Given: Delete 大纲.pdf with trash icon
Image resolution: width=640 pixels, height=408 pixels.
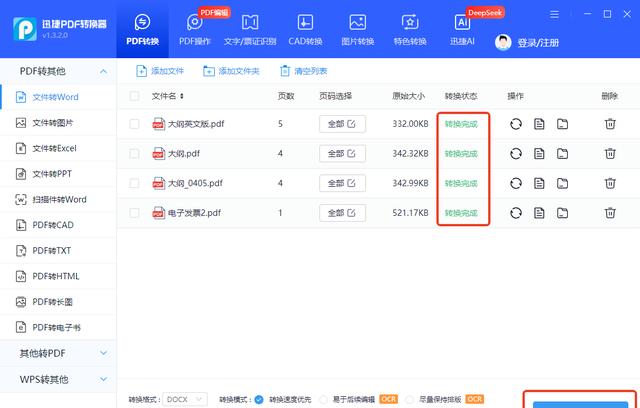Looking at the screenshot, I should [x=610, y=153].
